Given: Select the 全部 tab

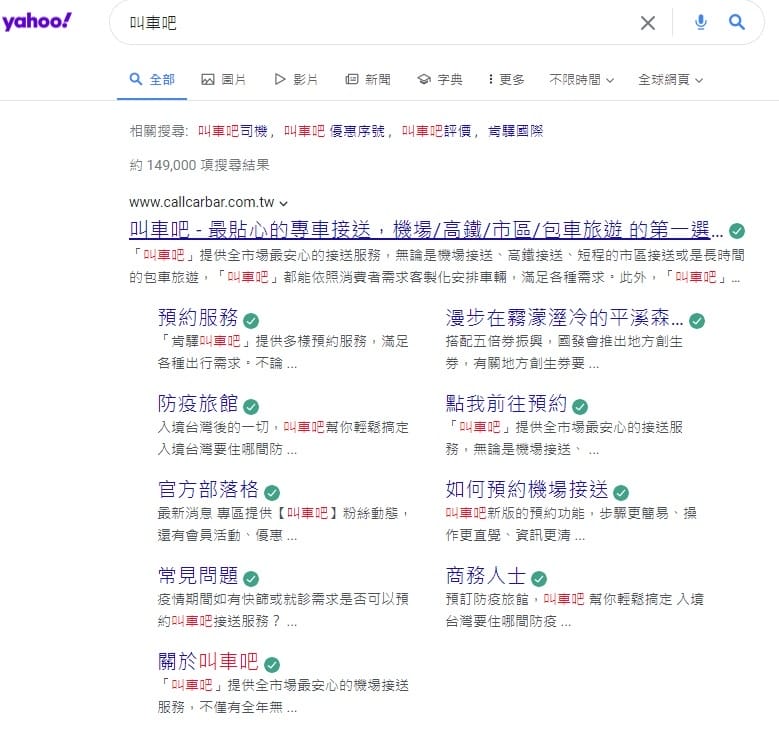Looking at the screenshot, I should tap(152, 79).
